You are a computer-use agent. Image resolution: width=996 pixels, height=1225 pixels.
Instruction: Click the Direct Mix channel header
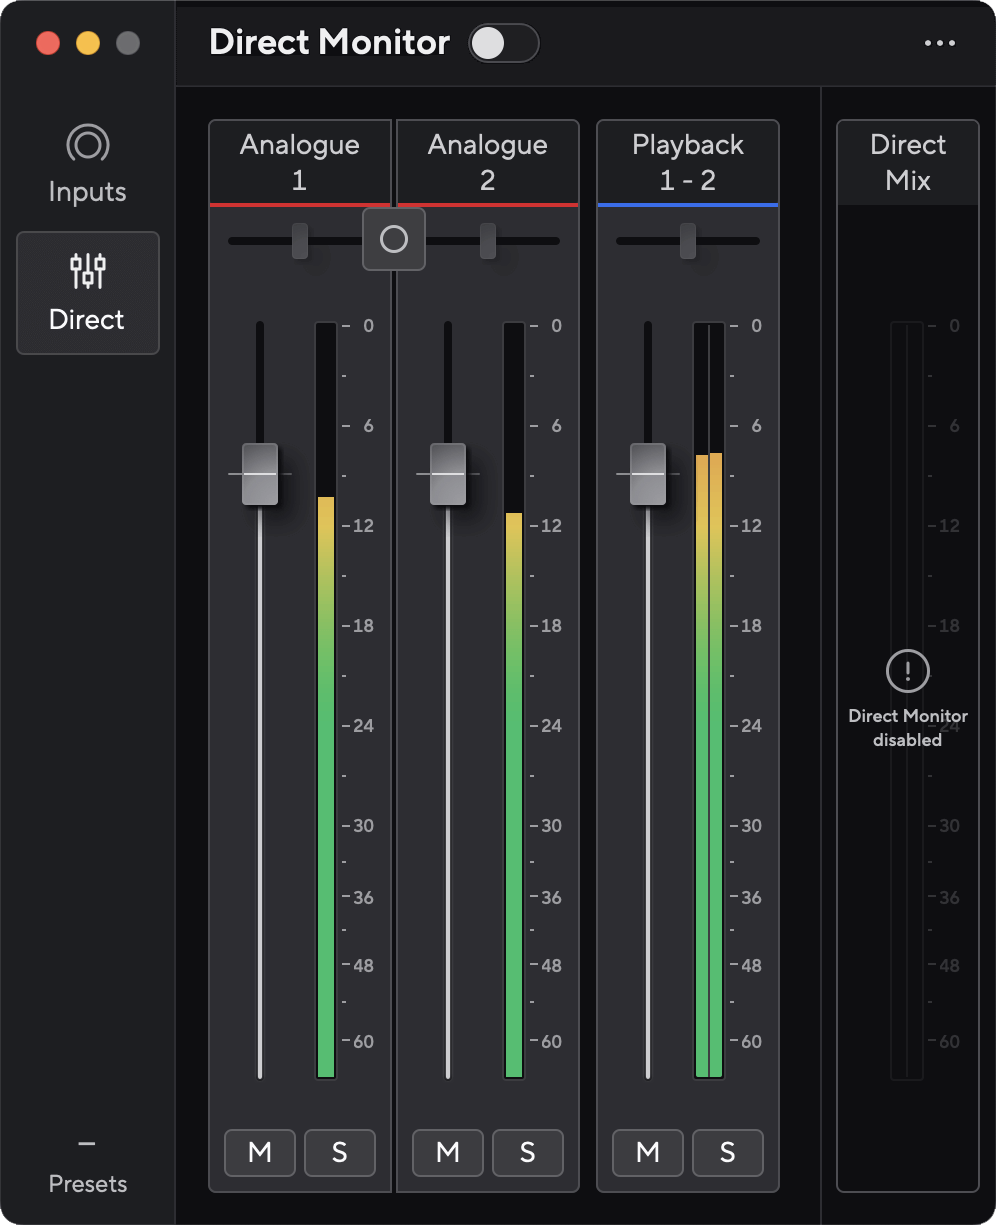coord(908,162)
